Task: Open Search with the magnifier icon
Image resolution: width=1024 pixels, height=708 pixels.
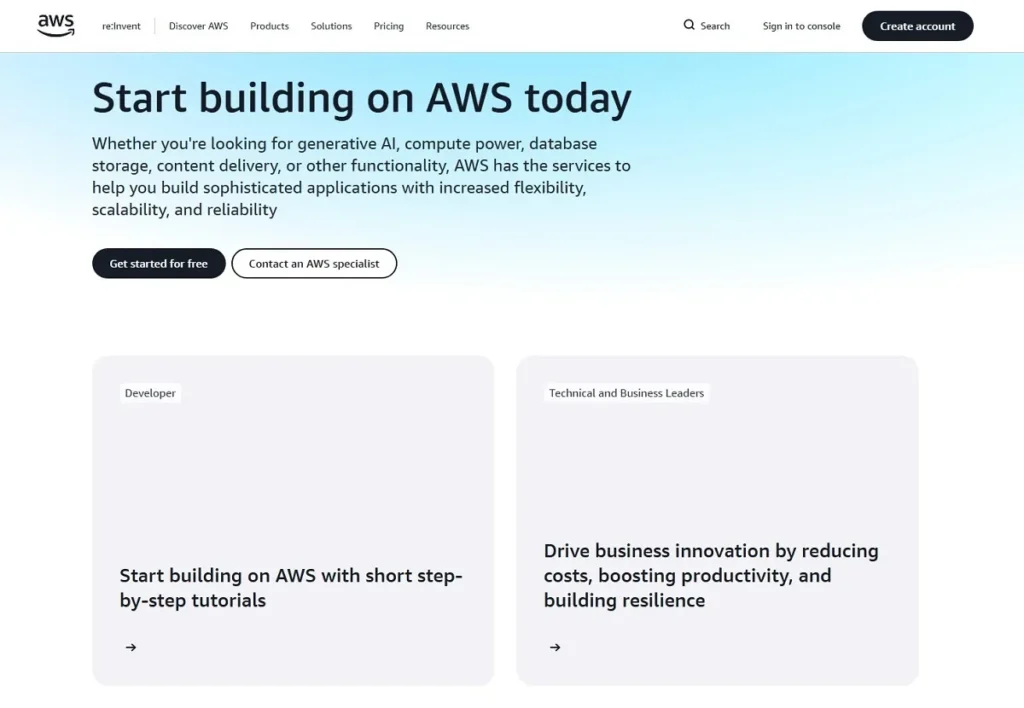Action: [706, 25]
